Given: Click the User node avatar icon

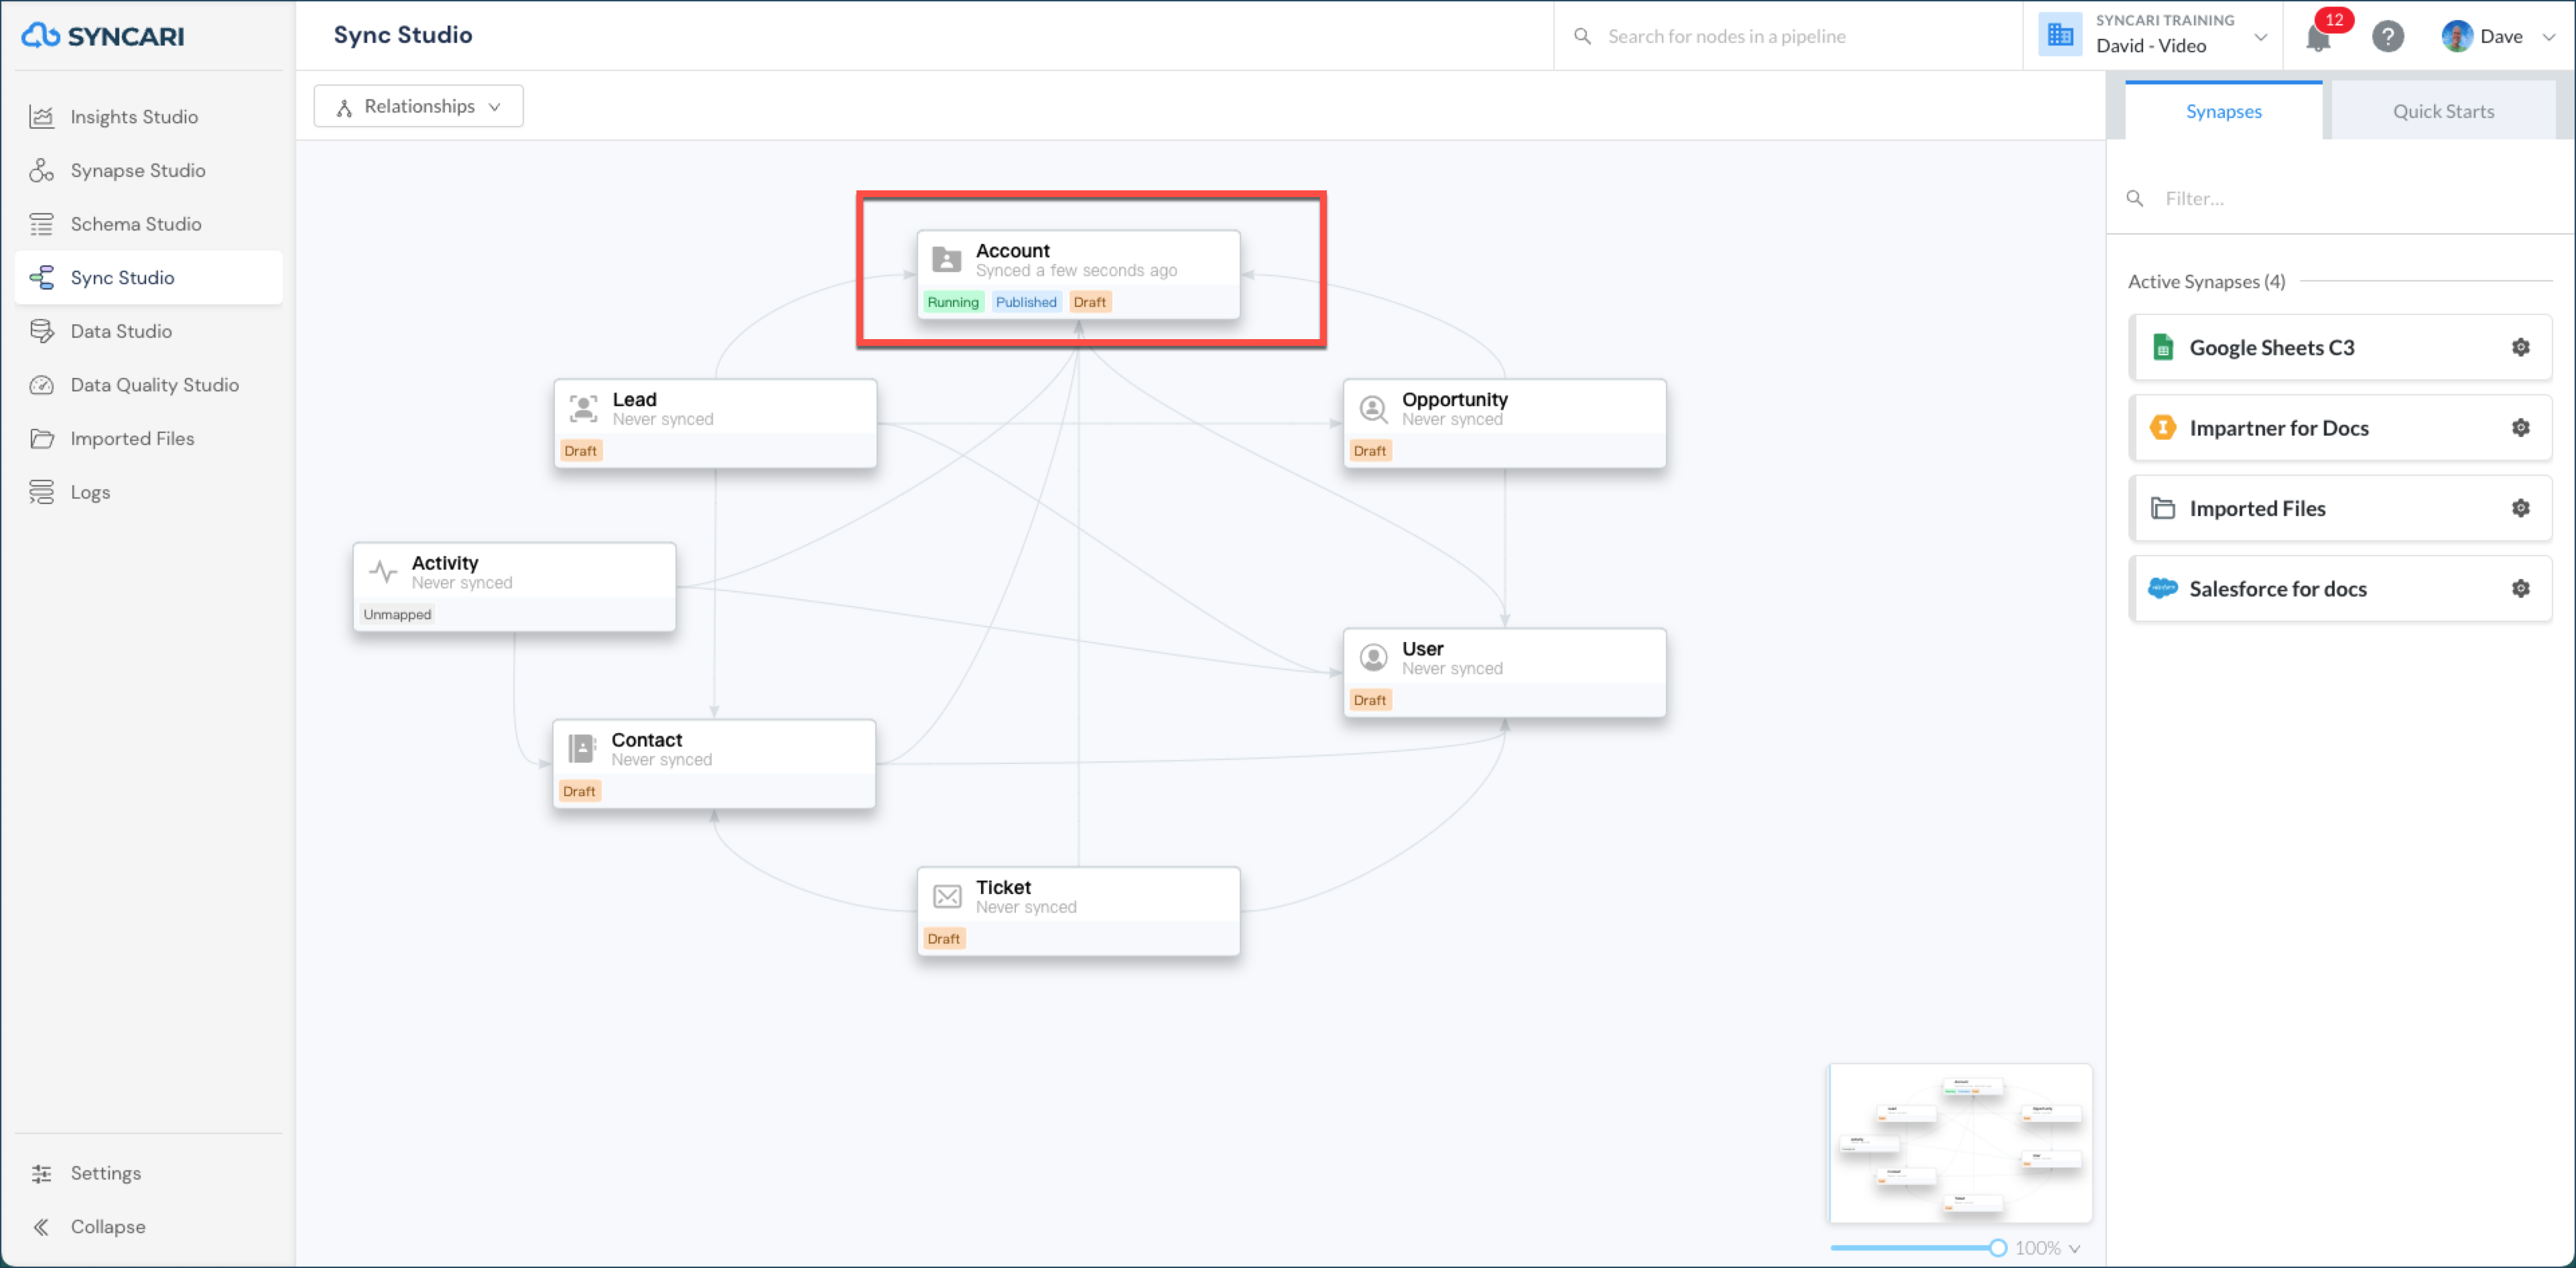Looking at the screenshot, I should click(1373, 657).
